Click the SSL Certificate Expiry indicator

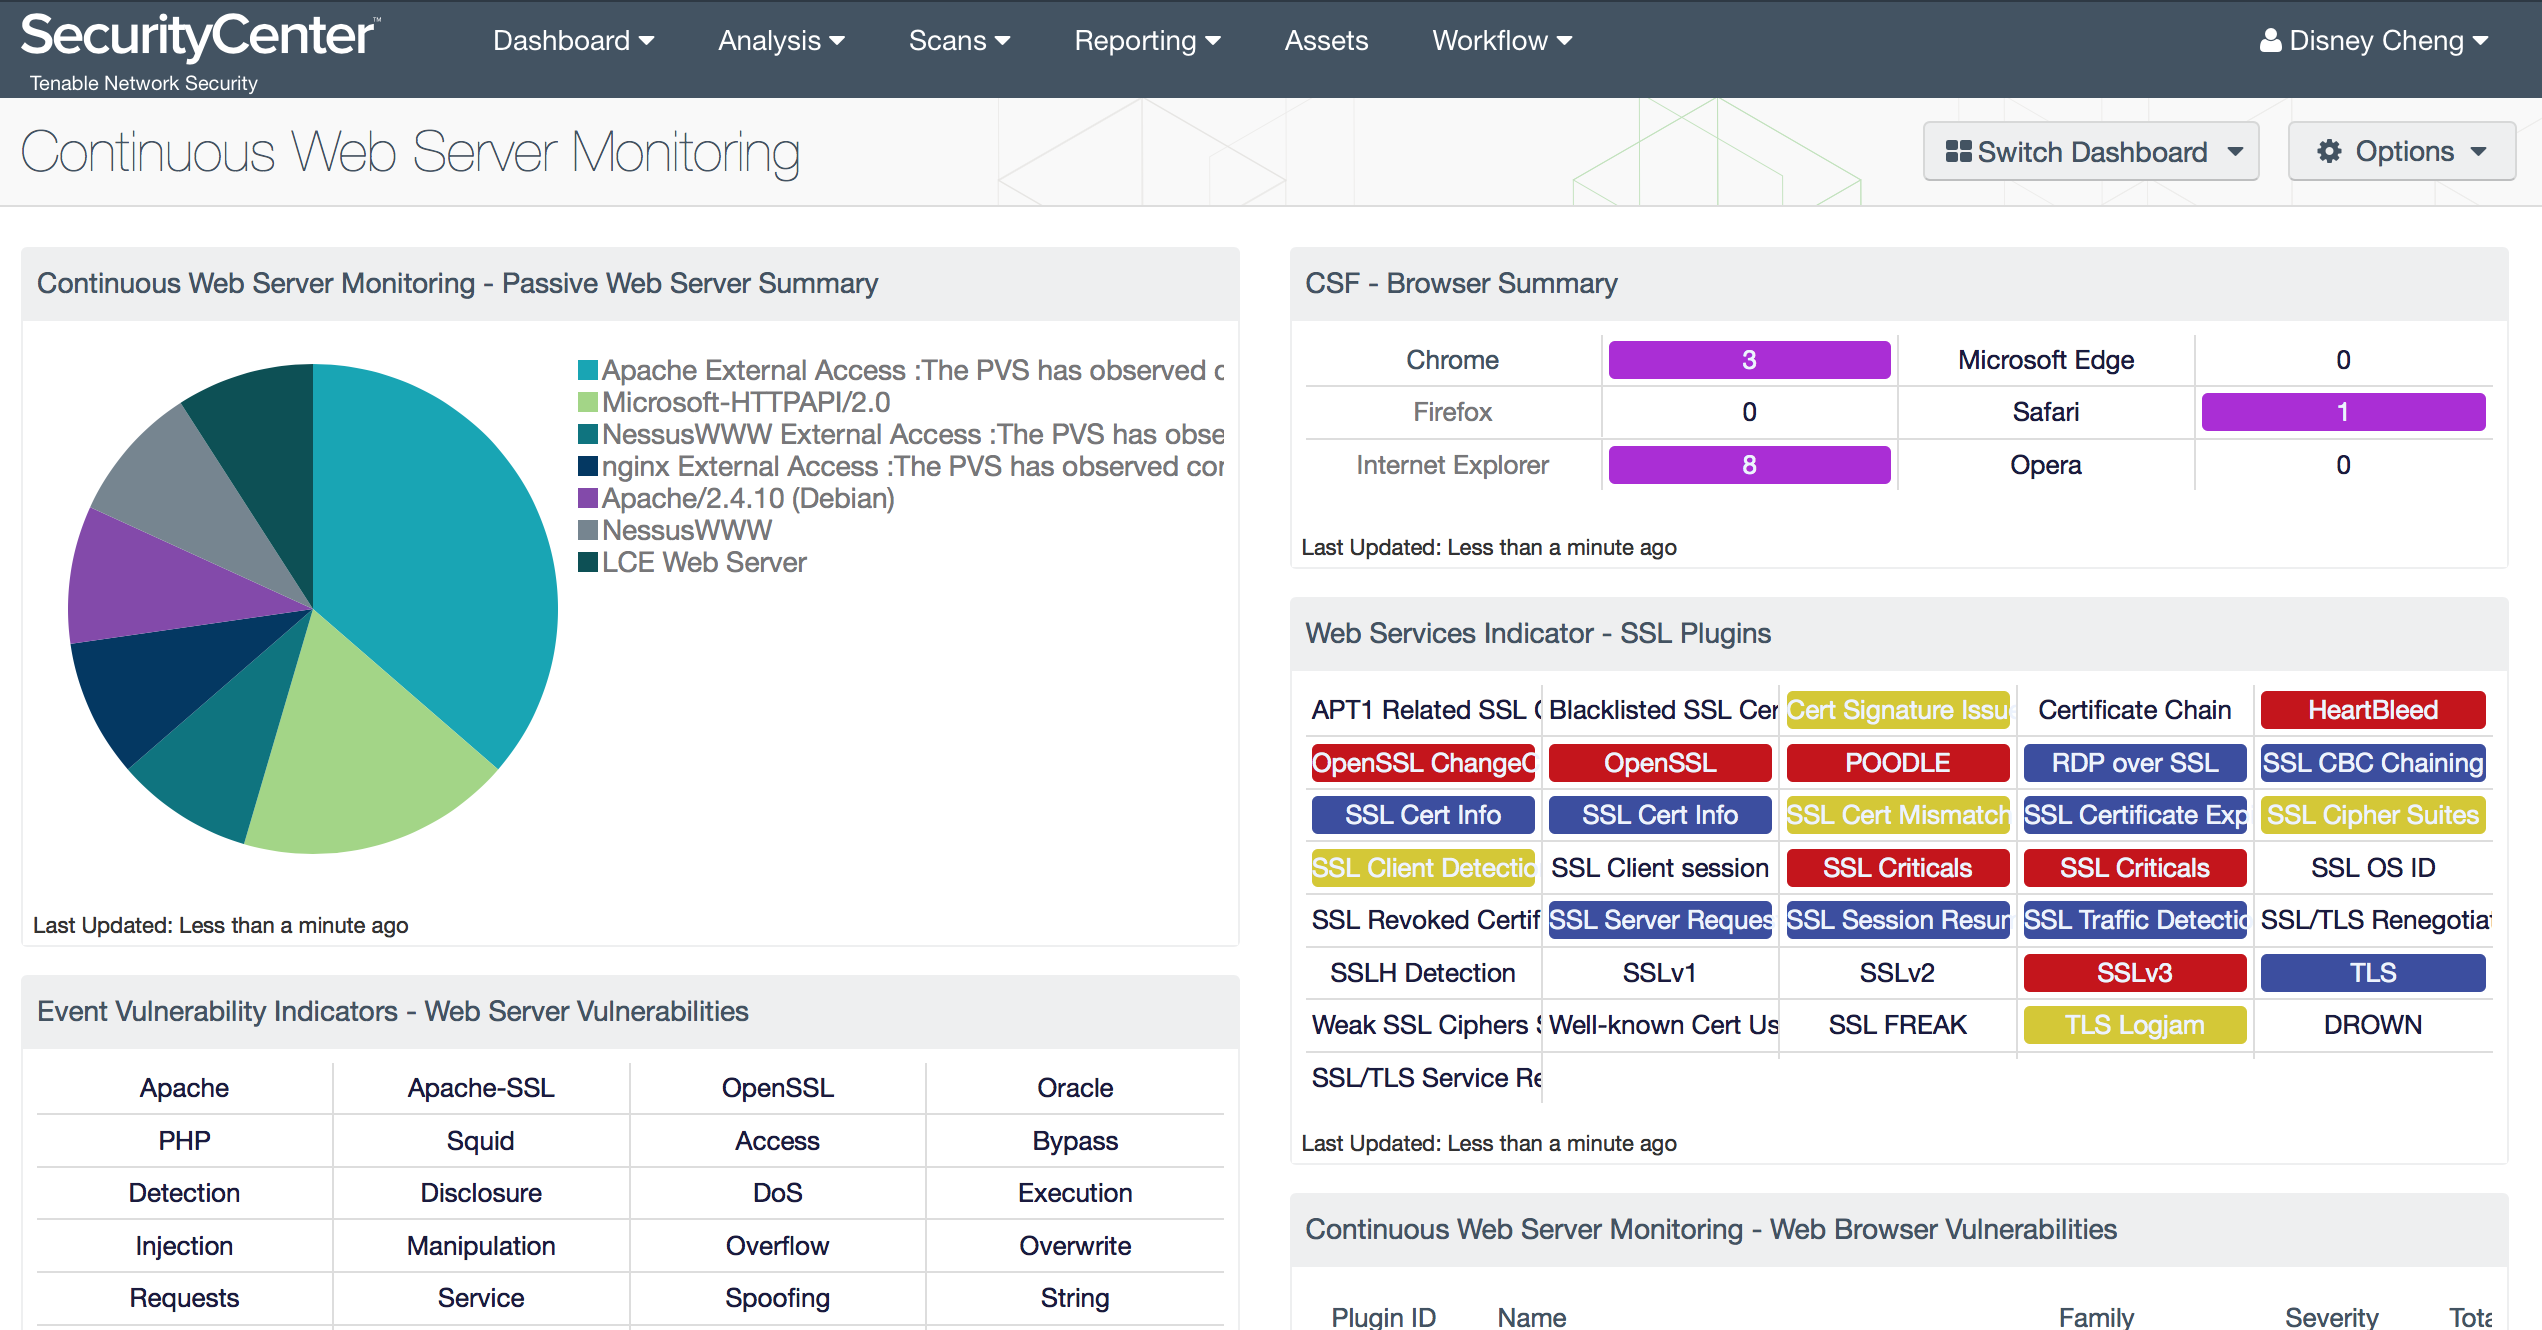[x=2135, y=815]
